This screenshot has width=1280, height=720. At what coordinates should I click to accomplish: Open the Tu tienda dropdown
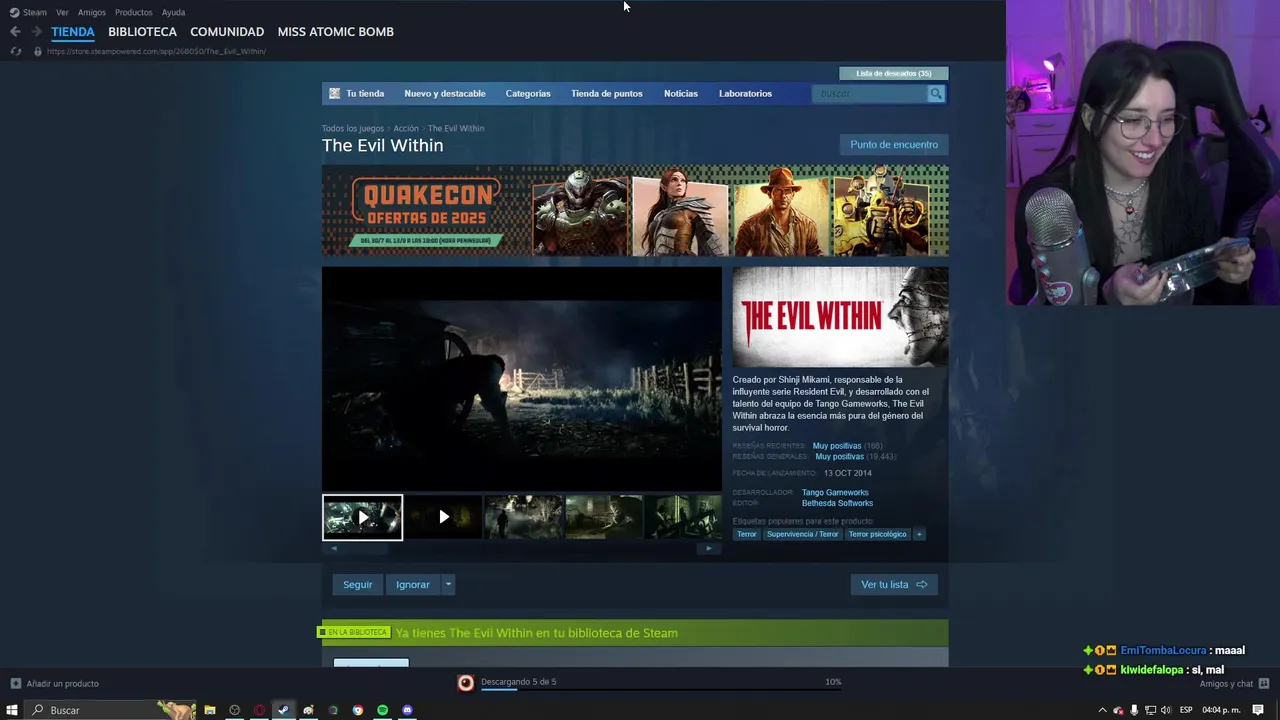[365, 93]
